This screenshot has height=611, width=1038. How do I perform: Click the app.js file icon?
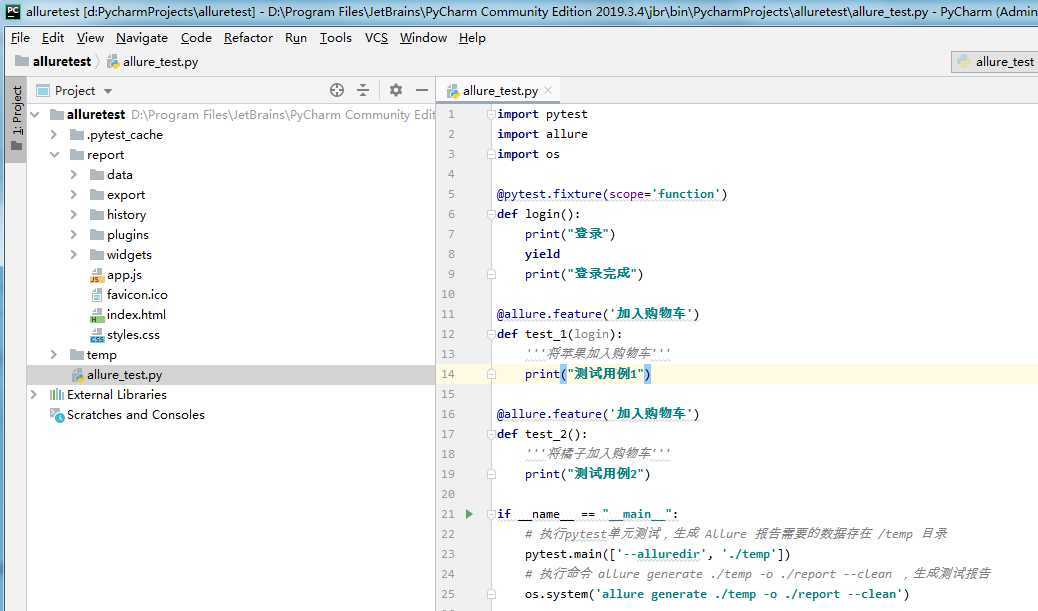97,275
